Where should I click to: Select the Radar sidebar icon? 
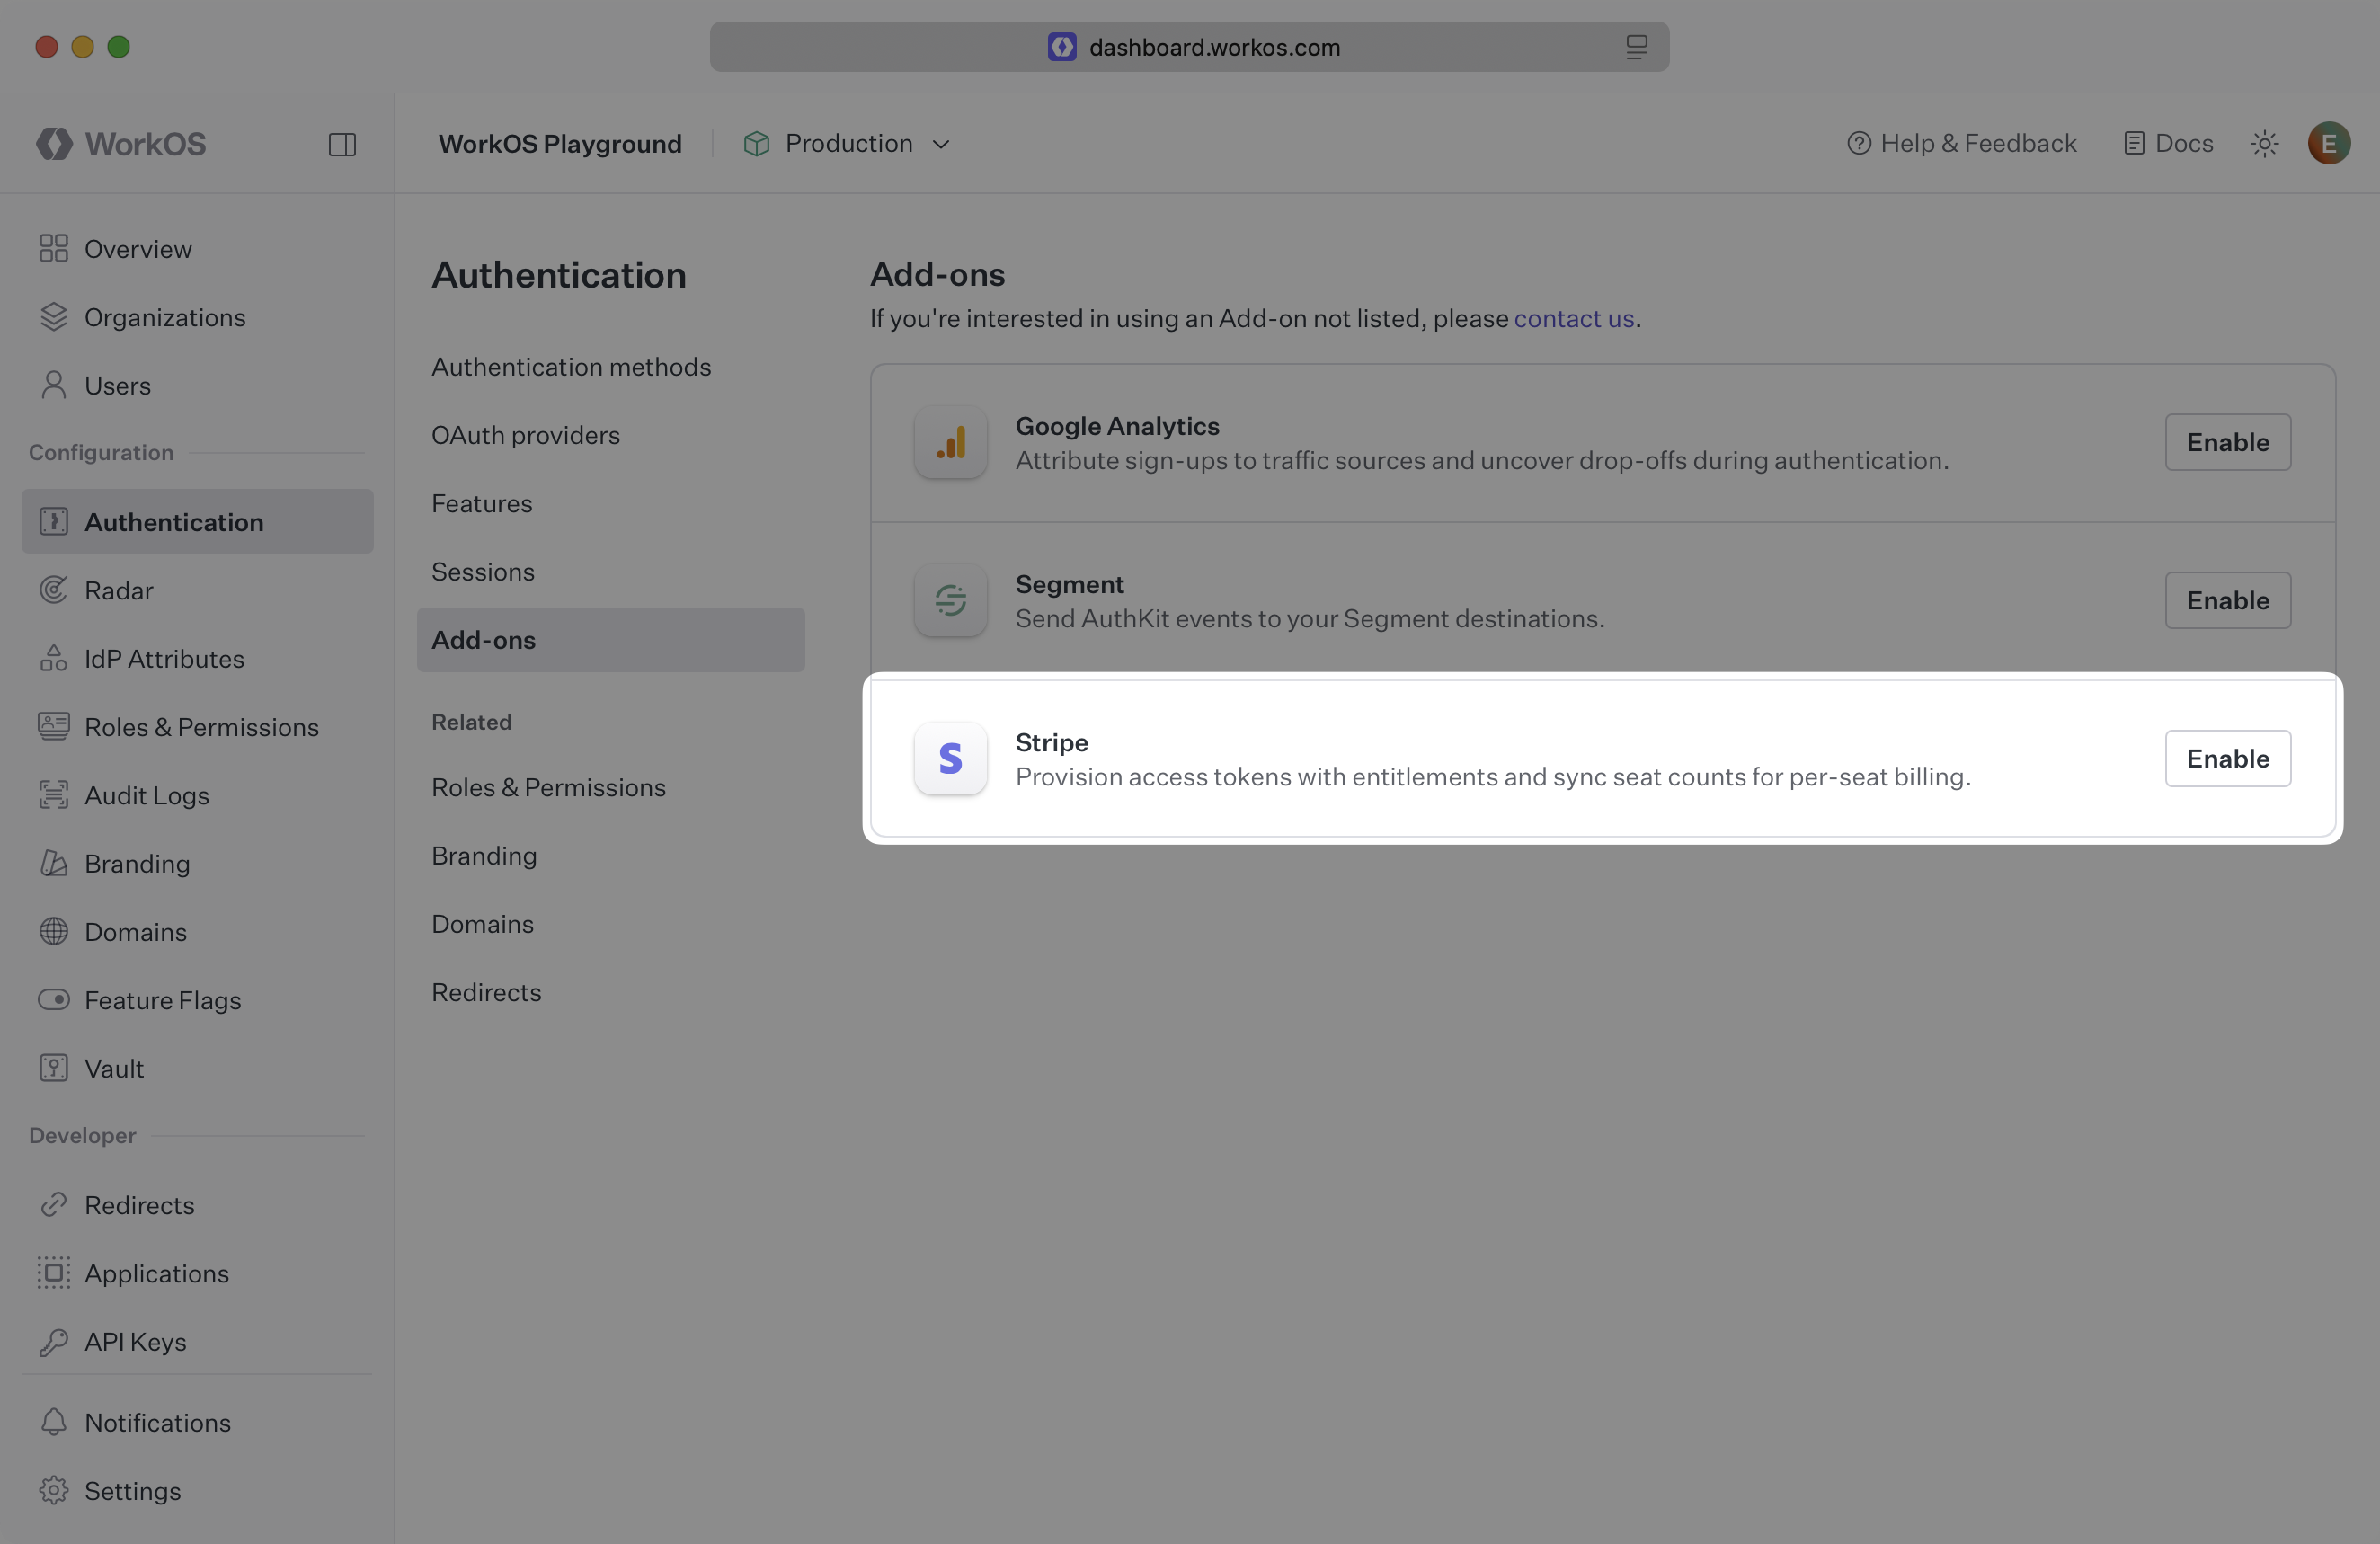[54, 590]
